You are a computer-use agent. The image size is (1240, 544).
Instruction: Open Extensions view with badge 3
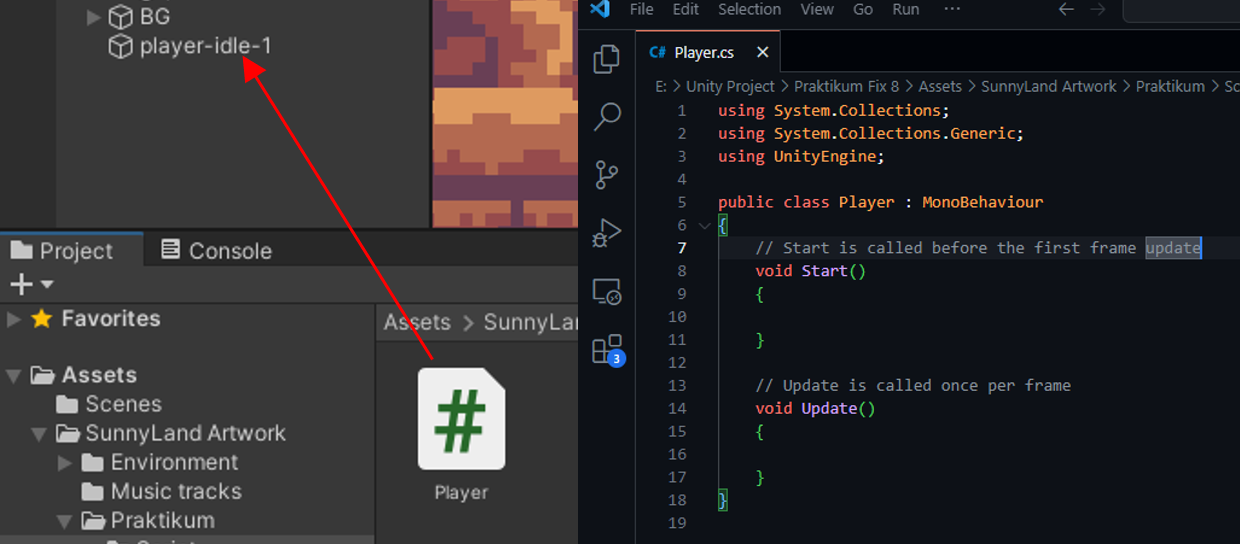[607, 349]
